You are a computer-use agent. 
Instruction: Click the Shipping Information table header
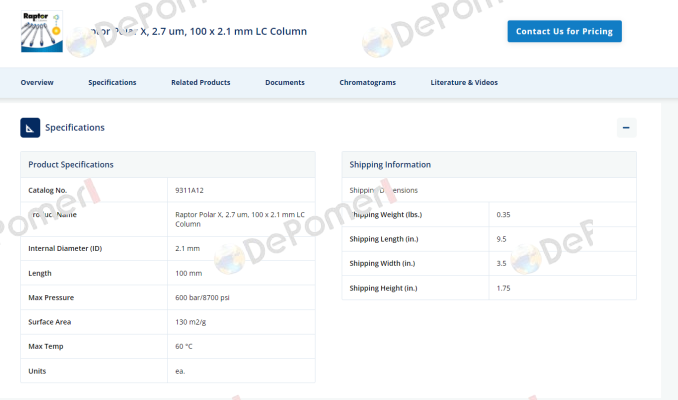click(489, 164)
